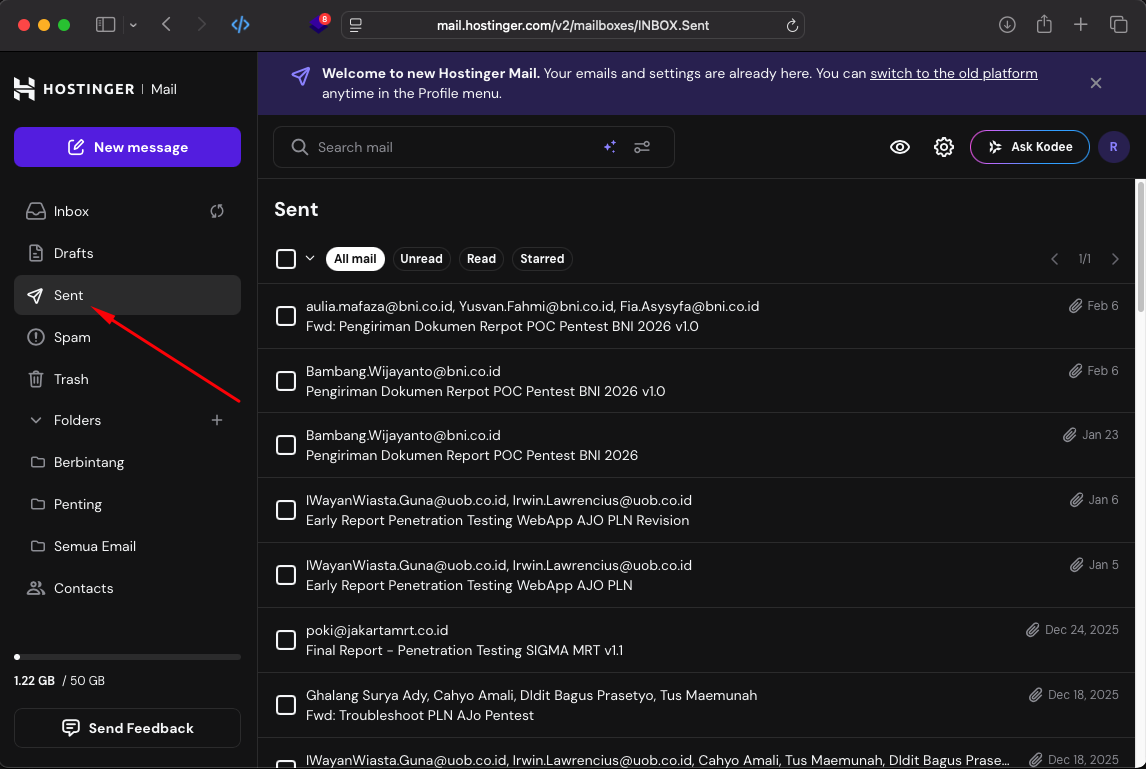Select the poki@jakartamrt.co.id email checkbox
1146x769 pixels.
tap(286, 640)
